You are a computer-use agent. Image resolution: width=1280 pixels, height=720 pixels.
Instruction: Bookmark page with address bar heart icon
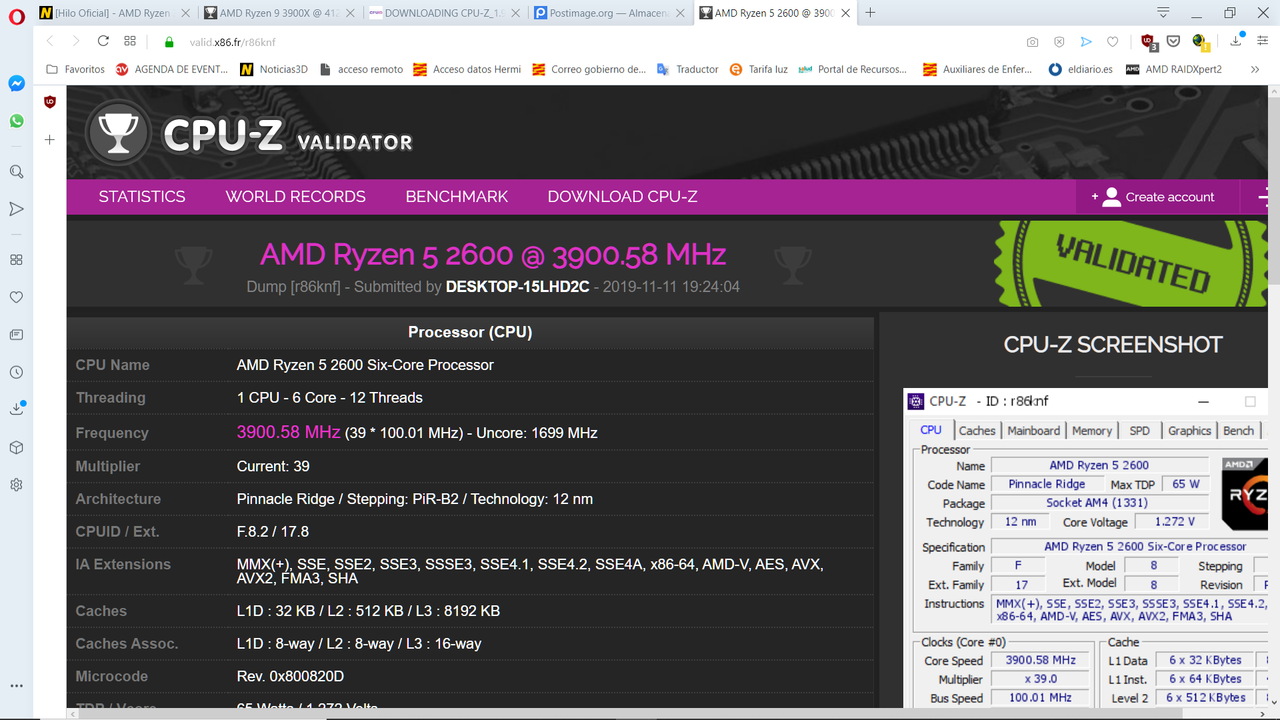pyautogui.click(x=1112, y=42)
